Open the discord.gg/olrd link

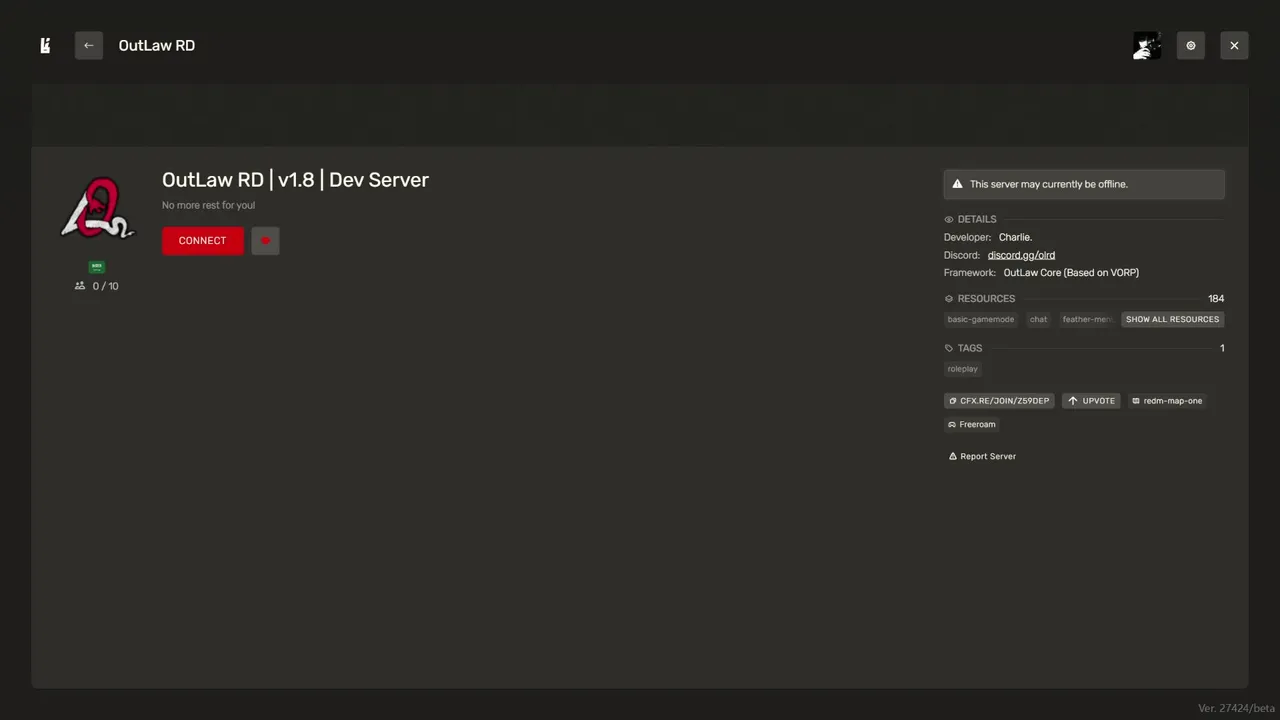[x=1021, y=255]
